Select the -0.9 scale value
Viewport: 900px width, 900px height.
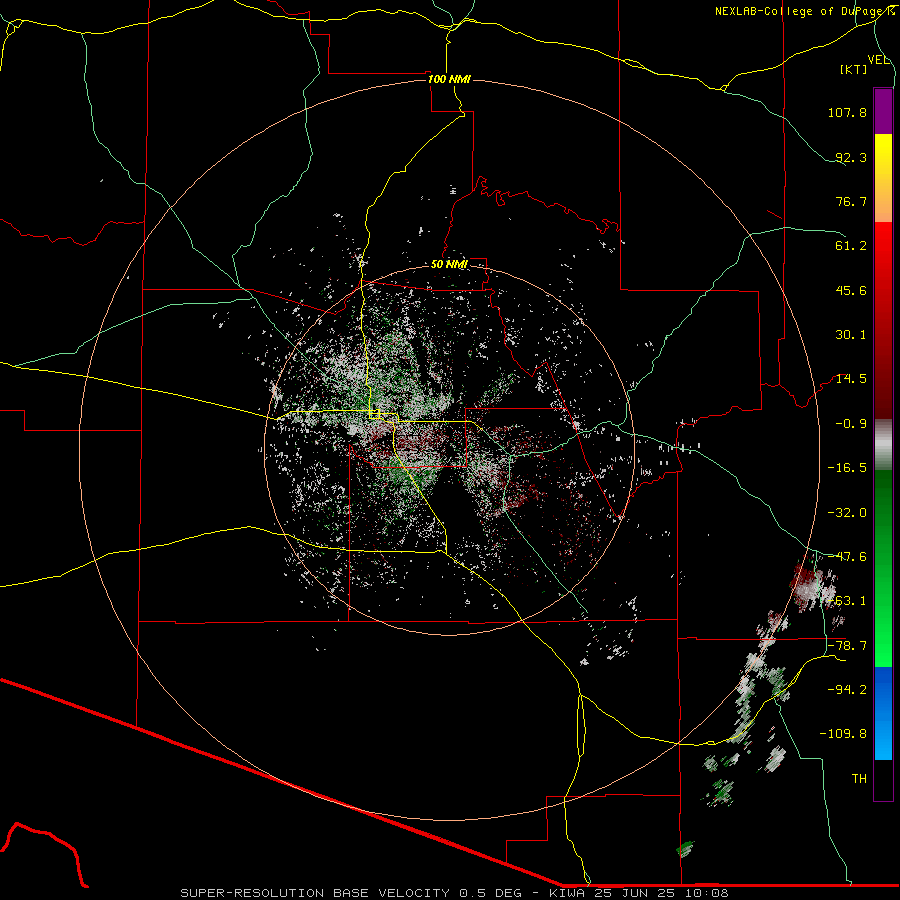pyautogui.click(x=851, y=424)
